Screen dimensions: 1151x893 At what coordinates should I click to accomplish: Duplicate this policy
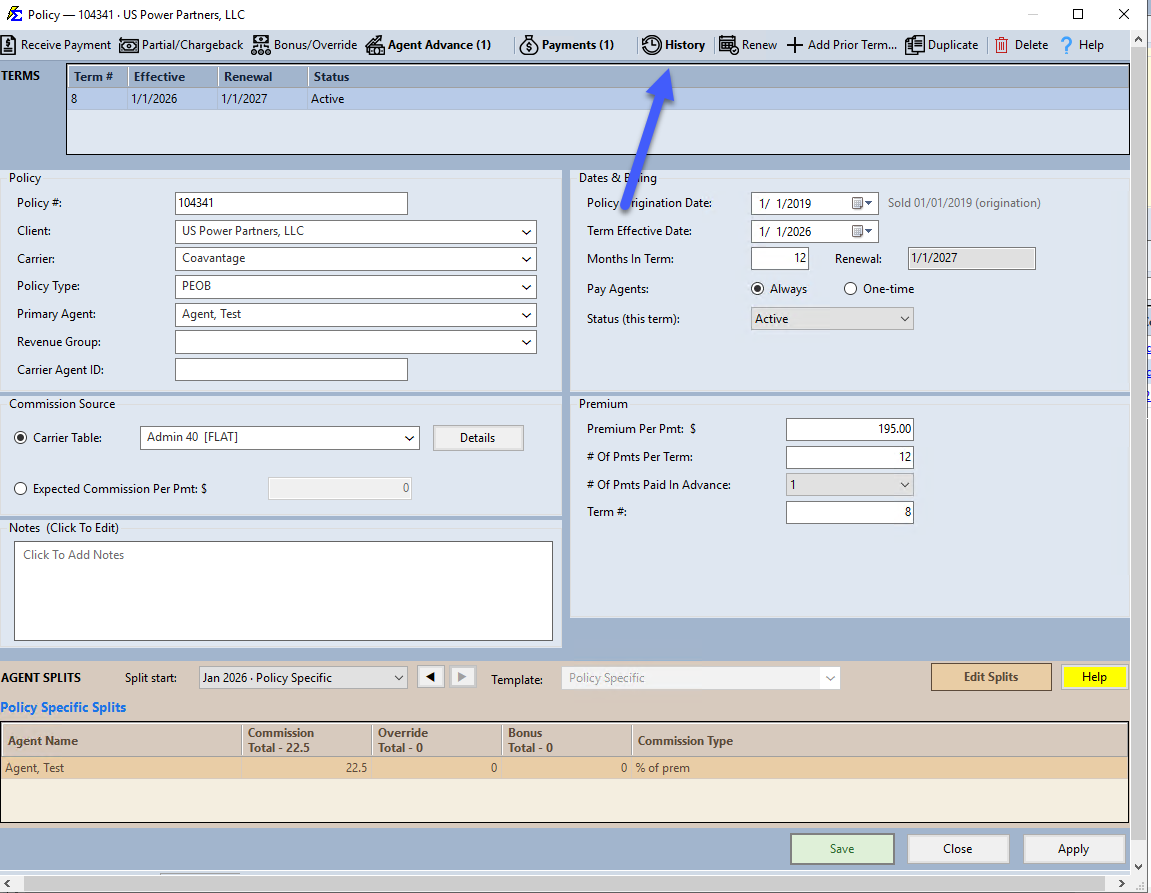coord(942,45)
